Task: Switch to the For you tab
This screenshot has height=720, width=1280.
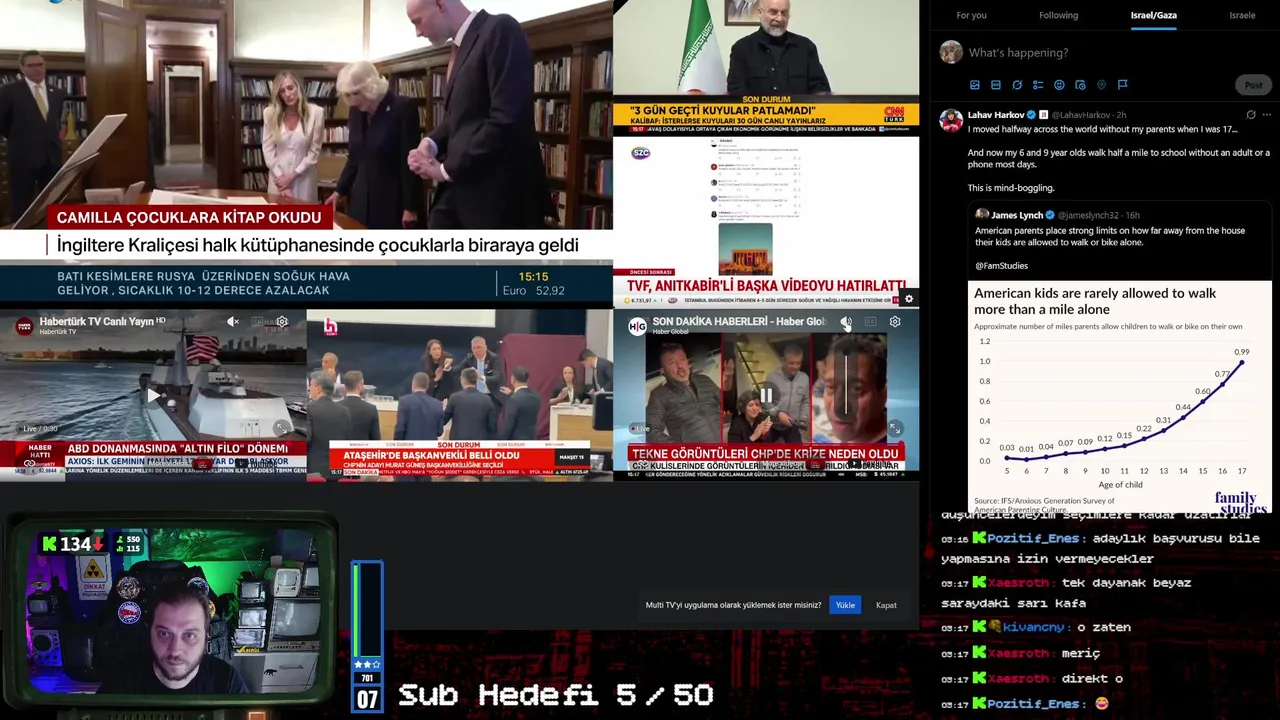Action: click(971, 15)
